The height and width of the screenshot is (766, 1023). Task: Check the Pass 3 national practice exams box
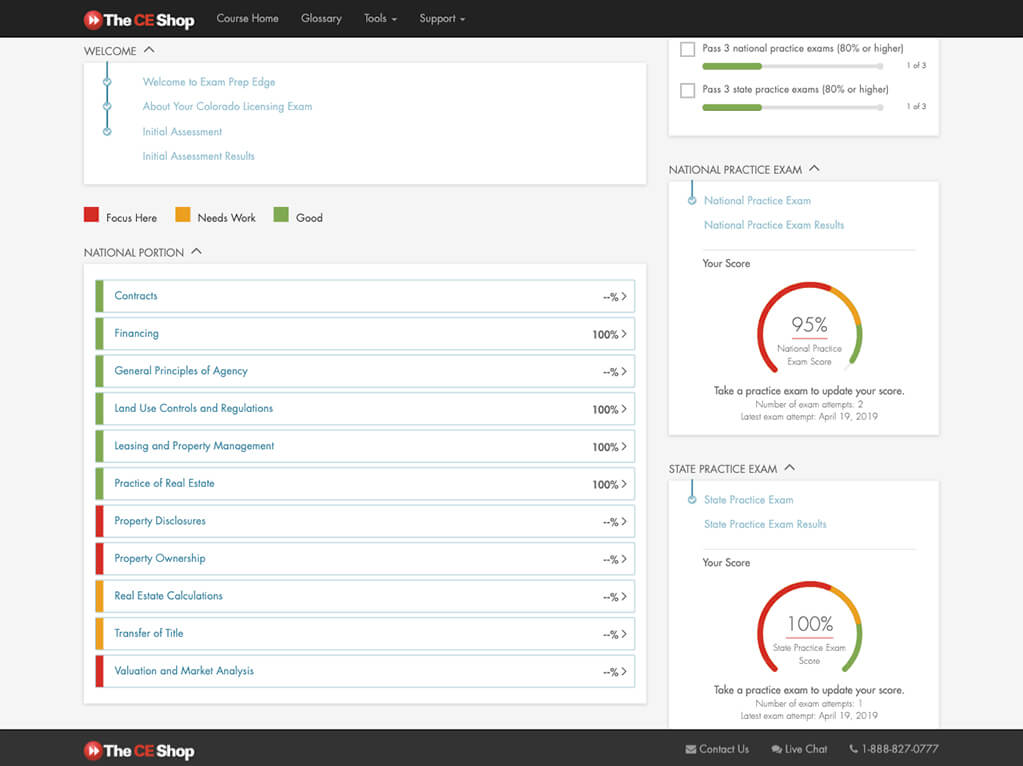point(687,49)
